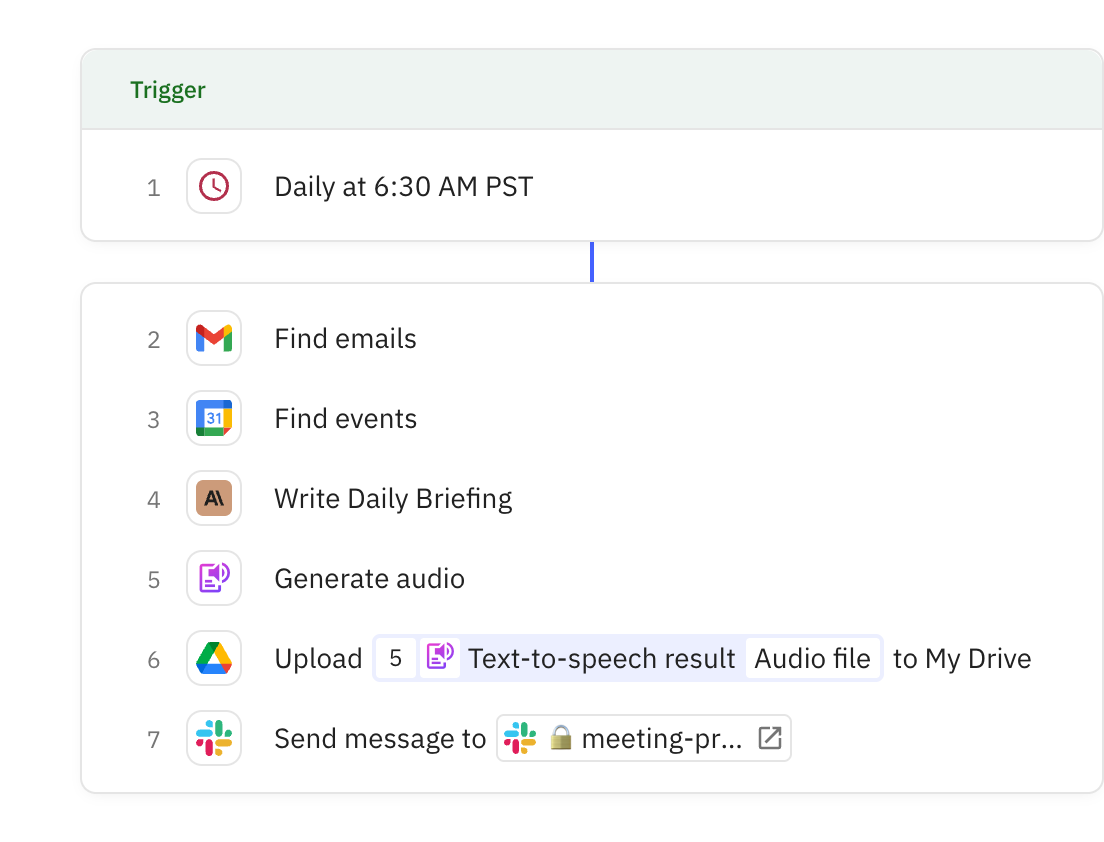Click the Slack icon on step 7
This screenshot has width=1104, height=842.
pyautogui.click(x=214, y=738)
